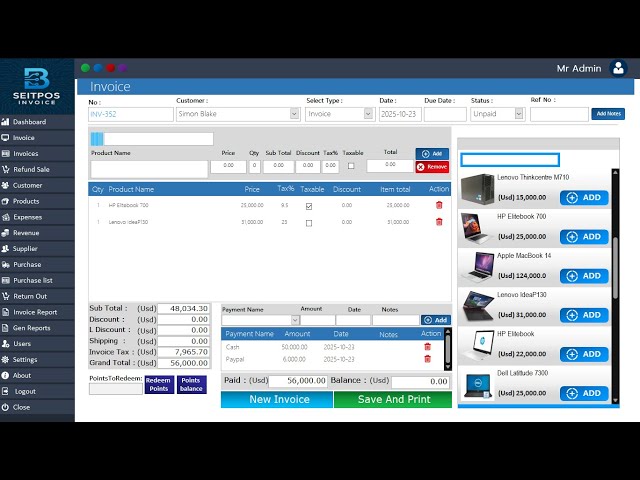Toggle Taxable checkbox in product entry row
Image resolution: width=640 pixels, height=480 pixels.
tap(351, 166)
